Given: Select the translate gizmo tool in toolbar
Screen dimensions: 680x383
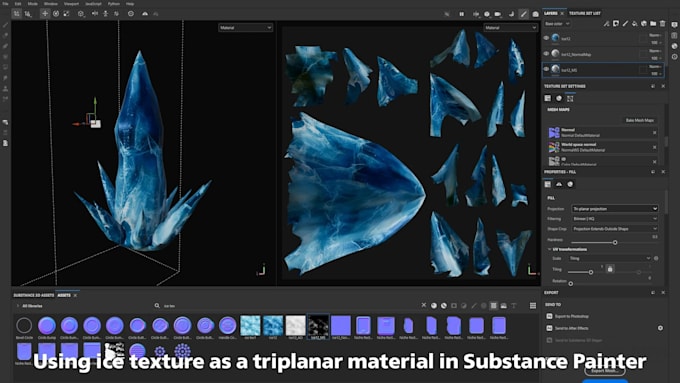Looking at the screenshot, I should 45,14.
